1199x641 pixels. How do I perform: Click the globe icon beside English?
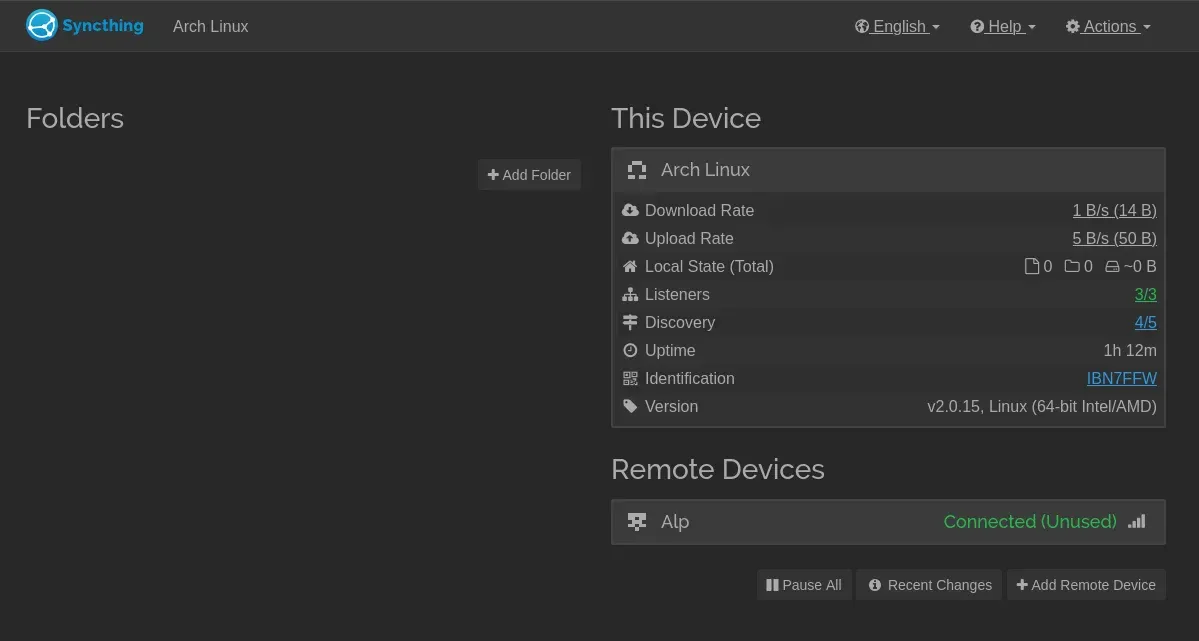pyautogui.click(x=862, y=26)
